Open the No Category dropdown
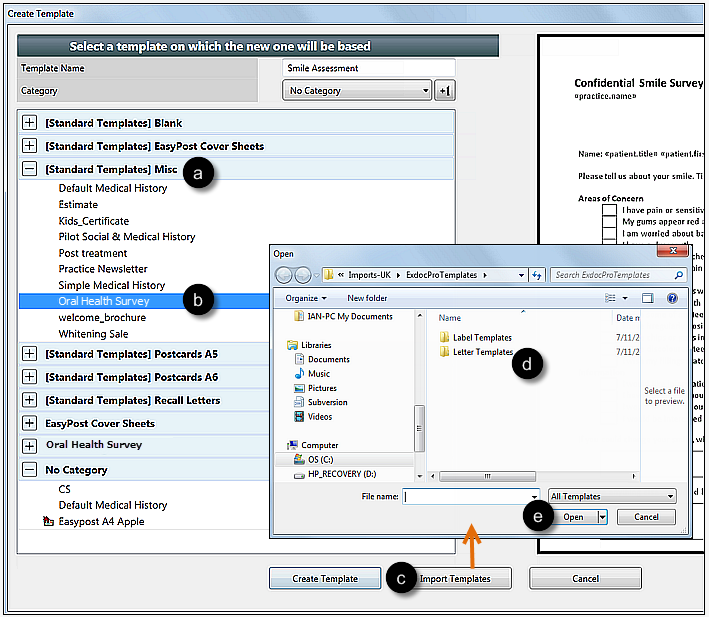 click(357, 90)
